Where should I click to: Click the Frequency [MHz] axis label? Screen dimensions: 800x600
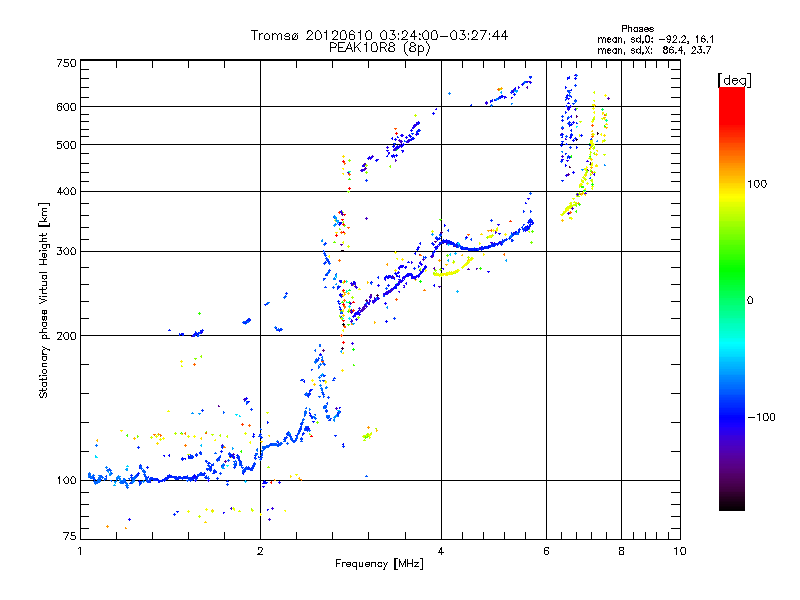pyautogui.click(x=379, y=566)
